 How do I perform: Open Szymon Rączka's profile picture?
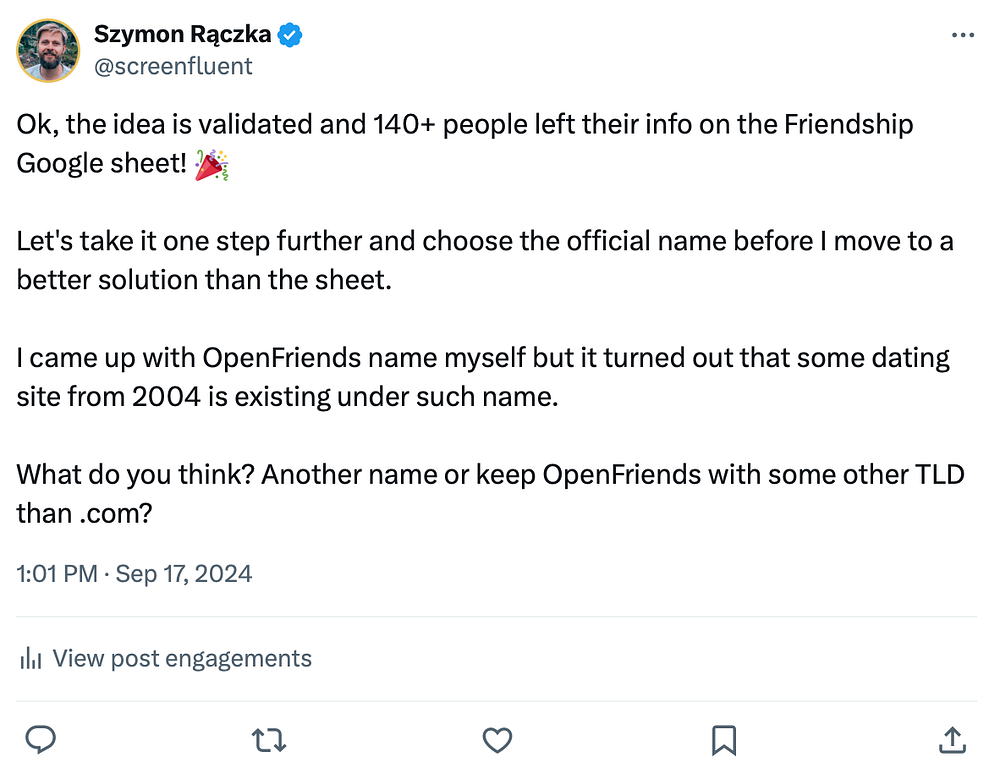[x=48, y=50]
